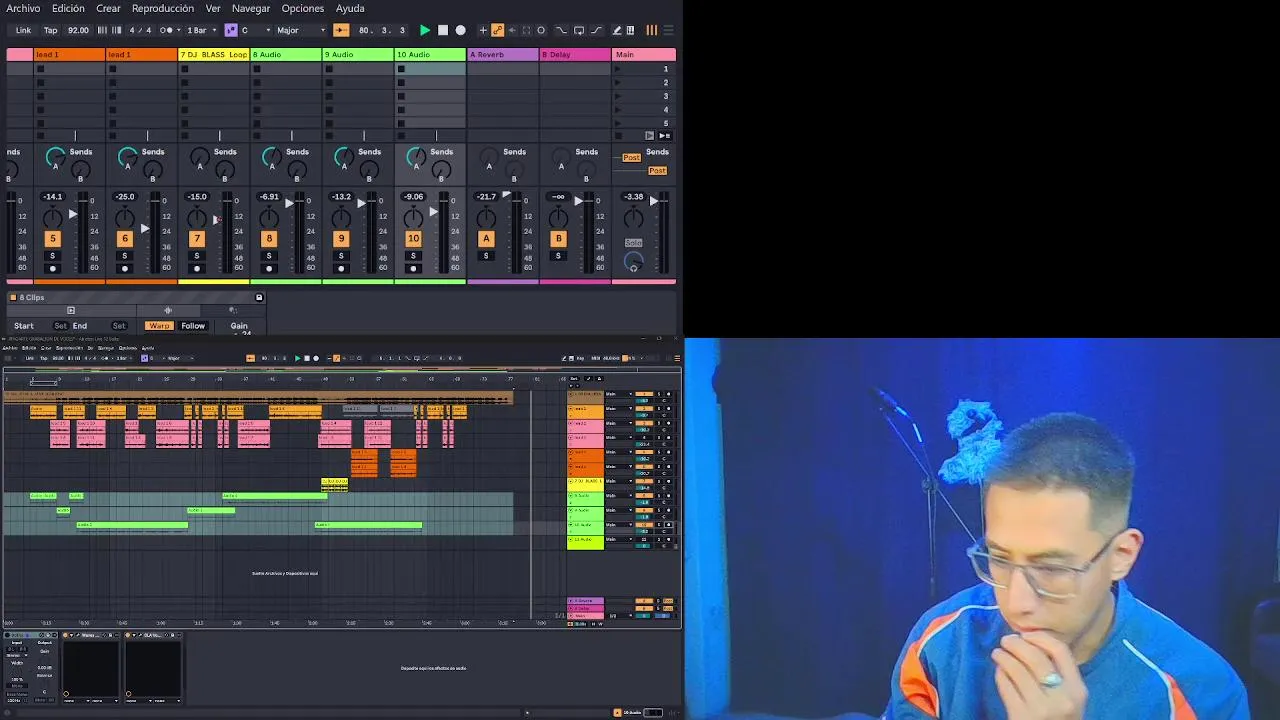The image size is (1280, 720).
Task: Click the Main track volume fader handle
Action: coord(654,201)
